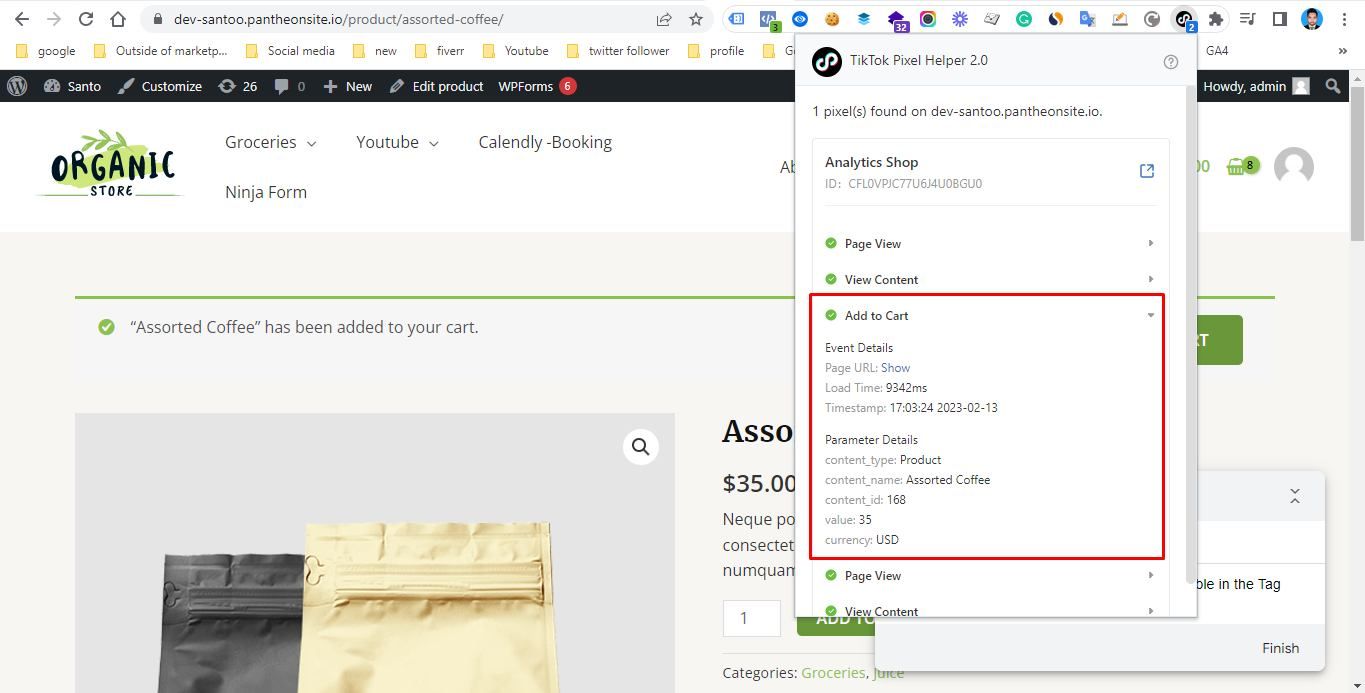Open the Chrome three-dot menu
Viewport: 1365px width, 693px height.
[x=1343, y=19]
